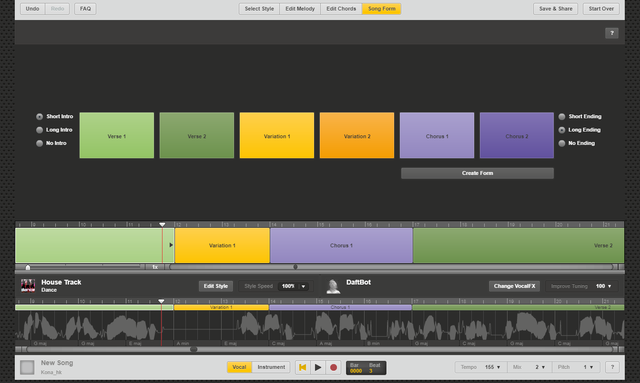This screenshot has height=383, width=640.
Task: Click the rewind to start button
Action: point(302,367)
